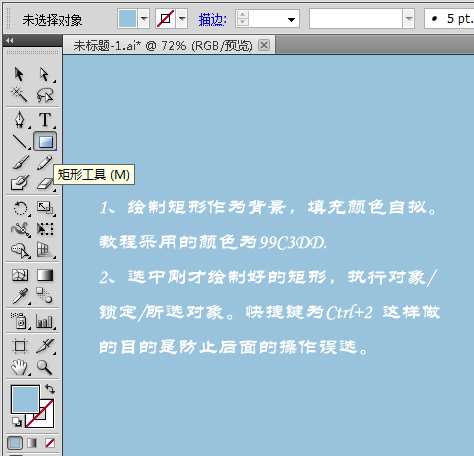Activate the Lasso tool

(45, 95)
